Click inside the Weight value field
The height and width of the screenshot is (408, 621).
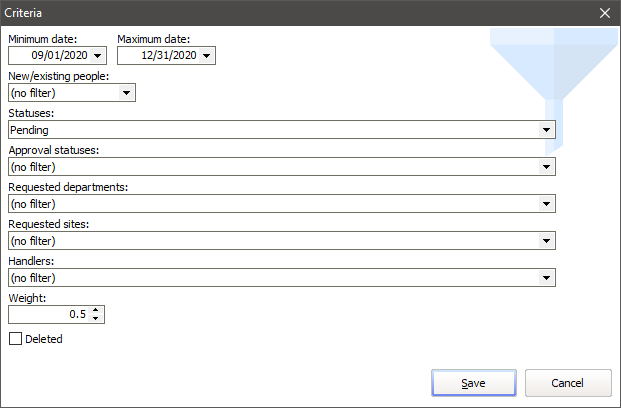[x=48, y=315]
